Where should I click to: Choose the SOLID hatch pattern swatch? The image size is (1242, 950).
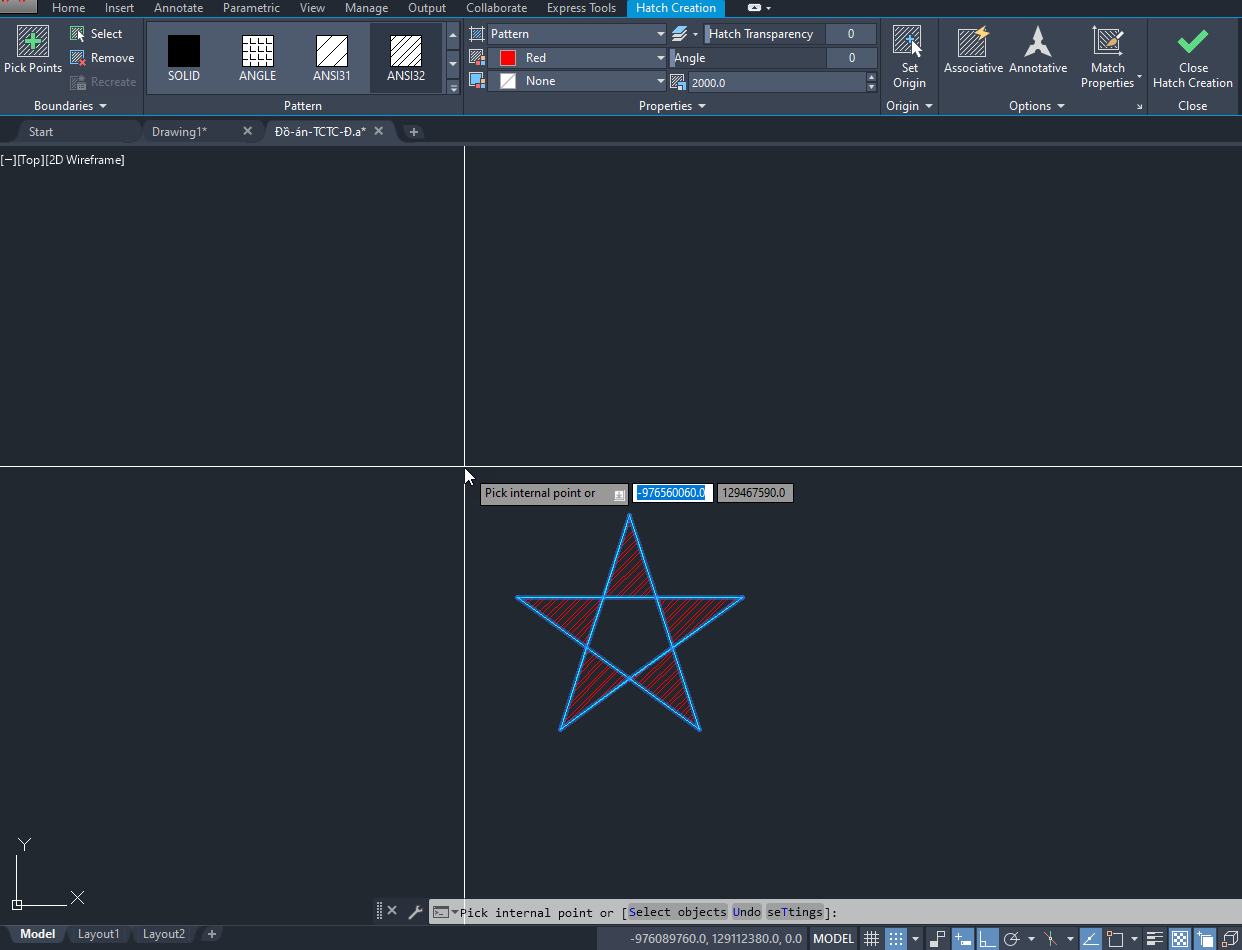tap(184, 58)
